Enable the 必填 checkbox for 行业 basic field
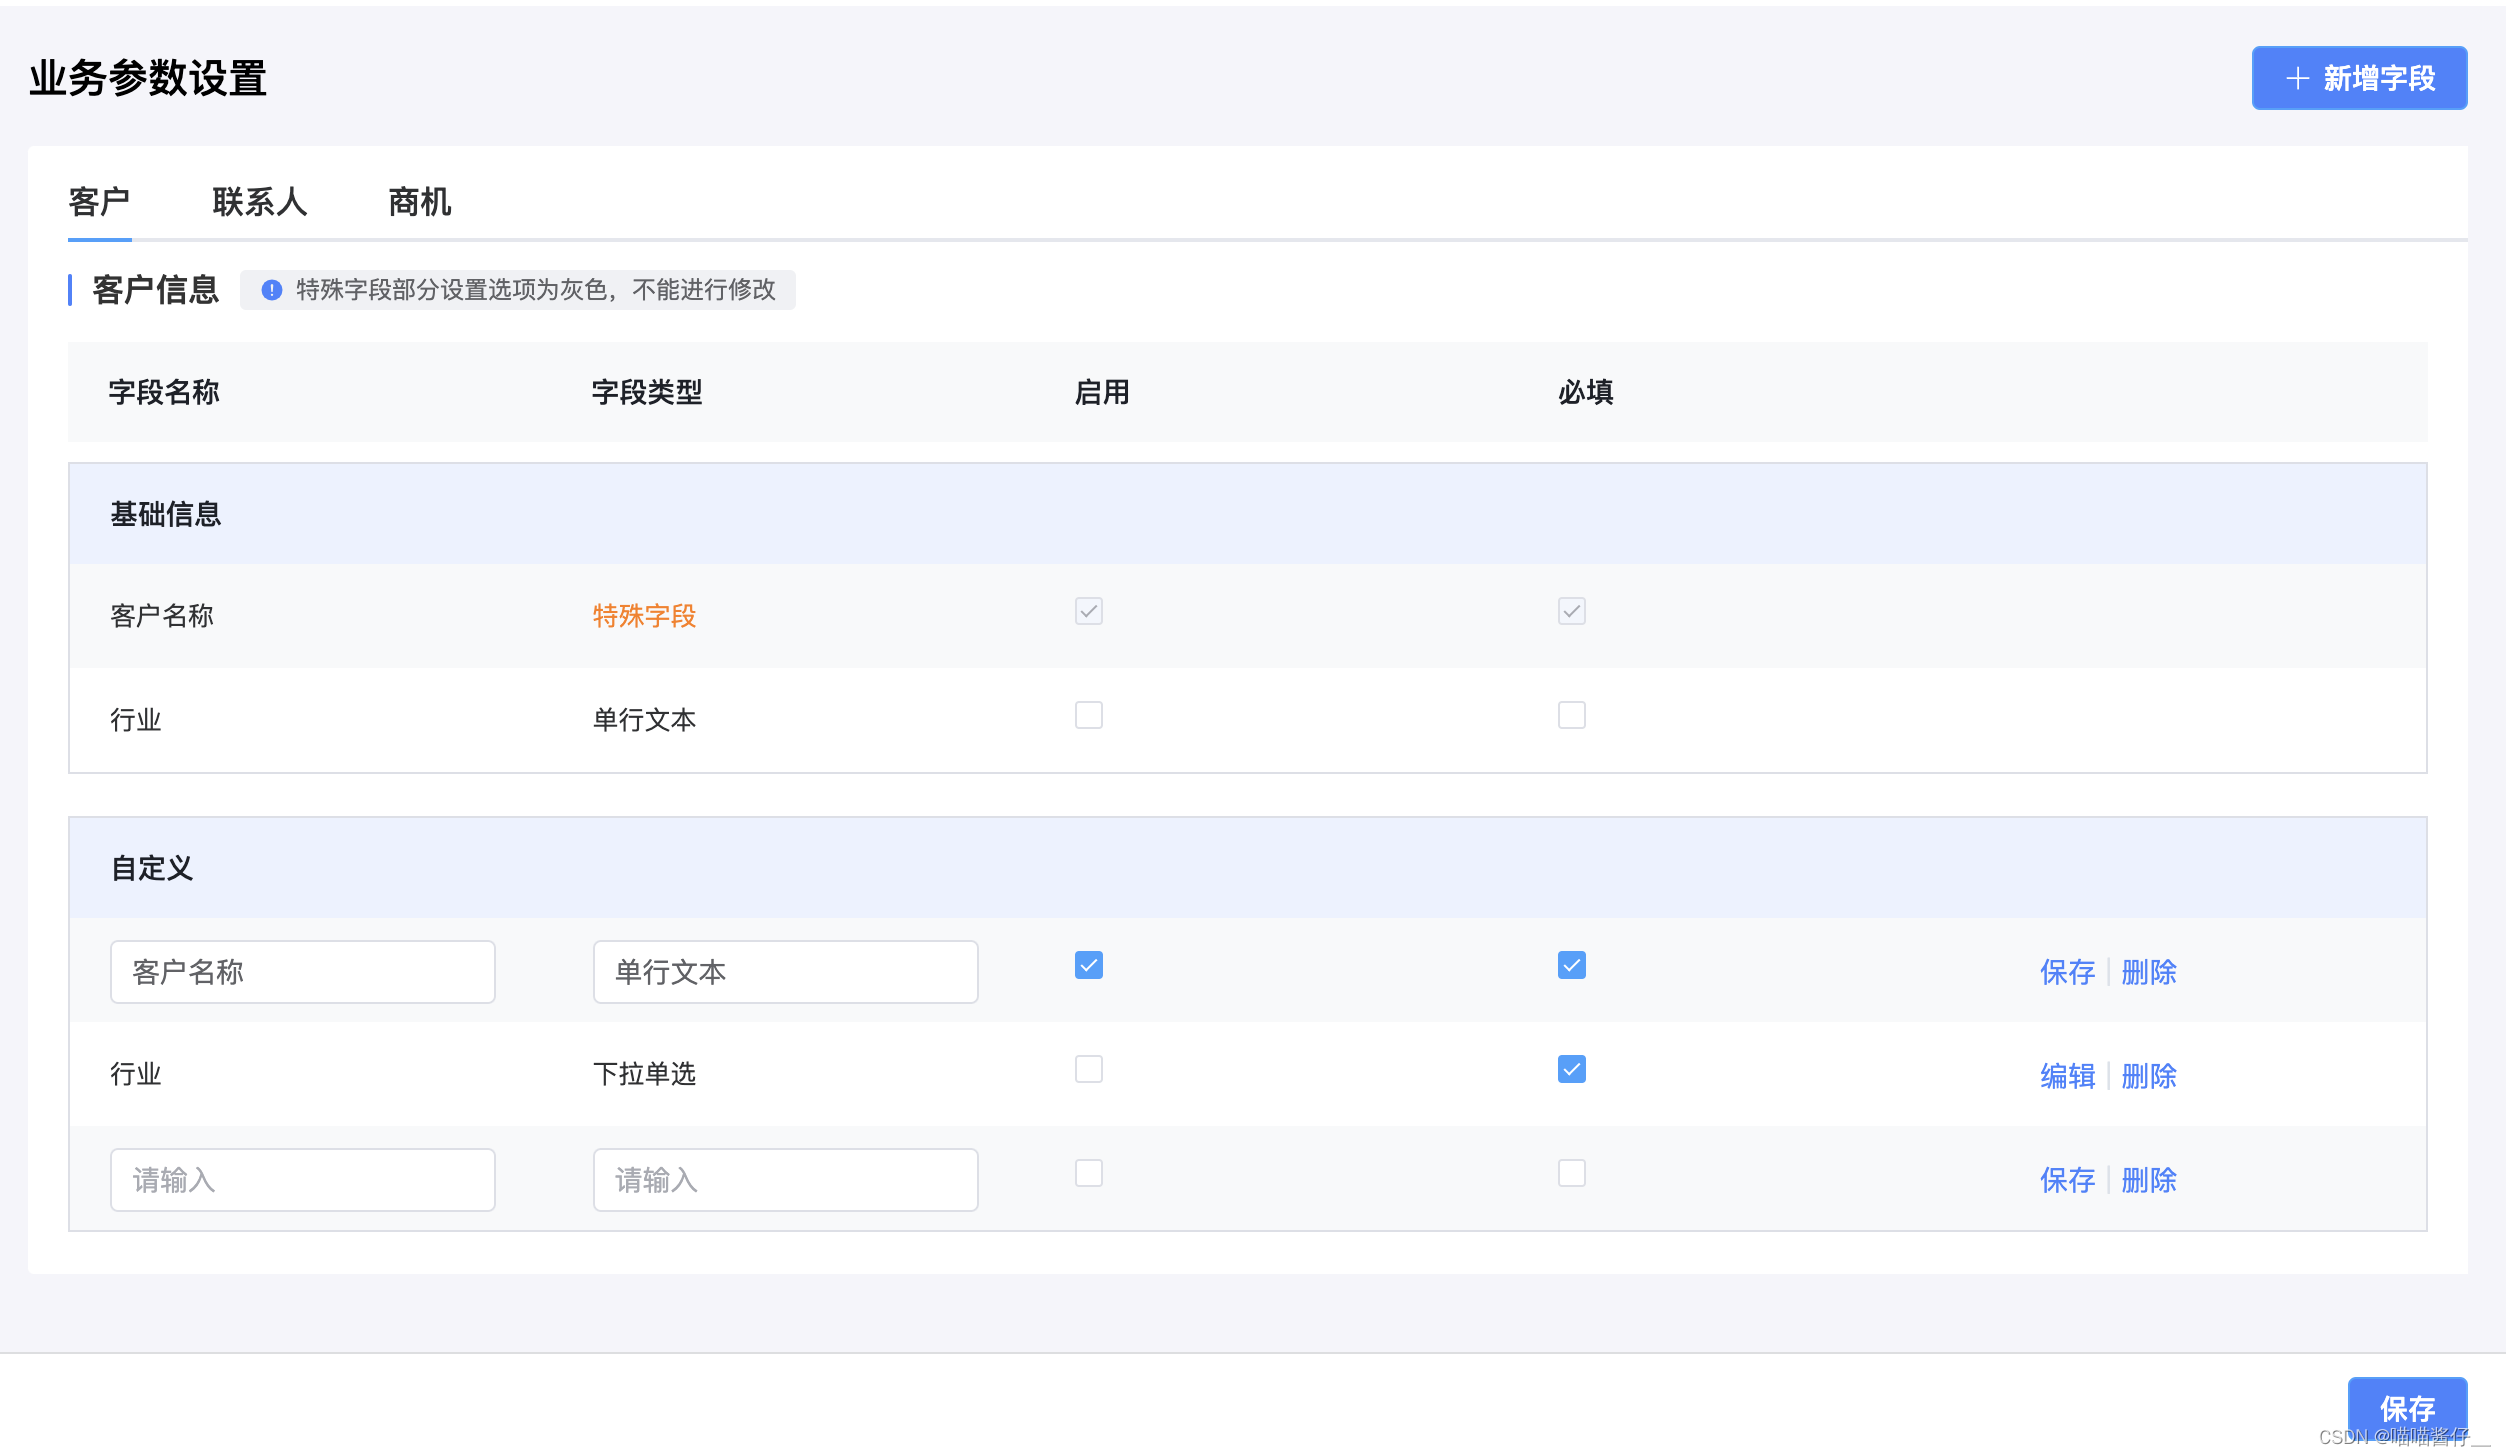The height and width of the screenshot is (1456, 2506). 1571,715
